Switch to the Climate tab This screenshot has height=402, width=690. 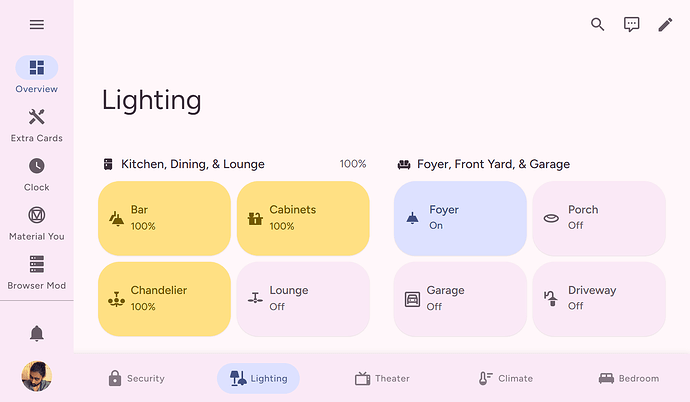(x=505, y=378)
